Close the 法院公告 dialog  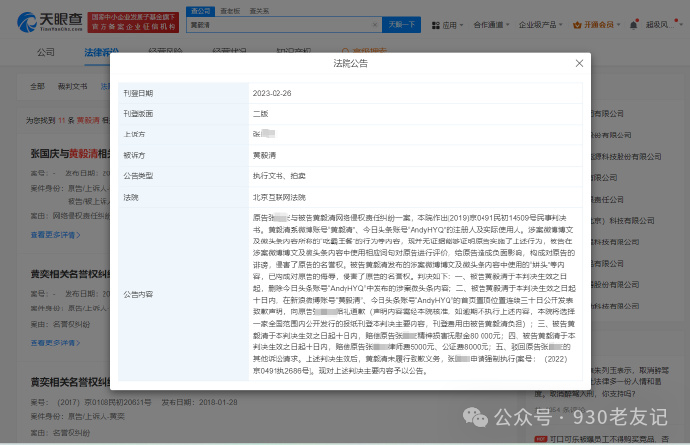[x=579, y=62]
